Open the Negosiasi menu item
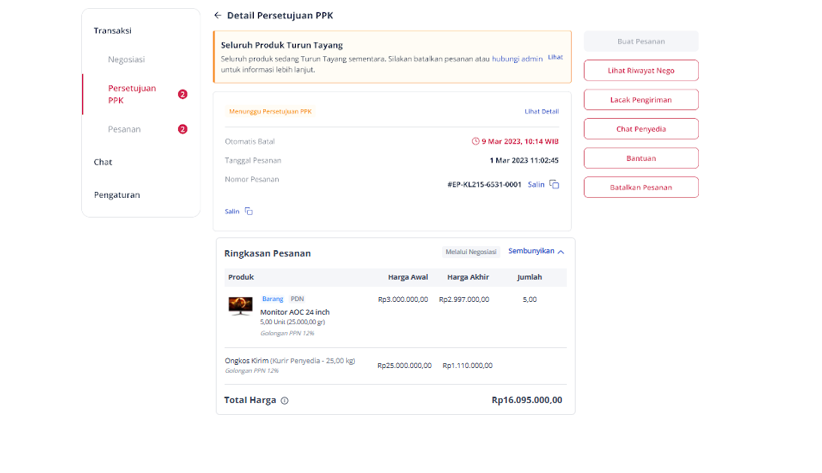Viewport: 822px width, 473px height. (x=126, y=59)
